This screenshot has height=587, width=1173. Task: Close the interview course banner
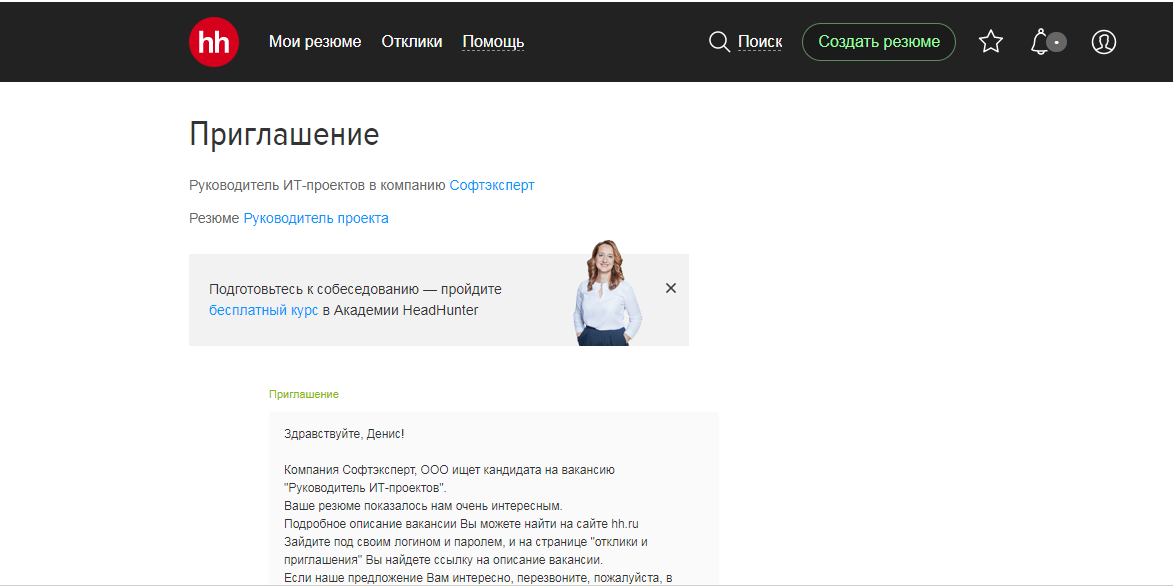point(671,288)
